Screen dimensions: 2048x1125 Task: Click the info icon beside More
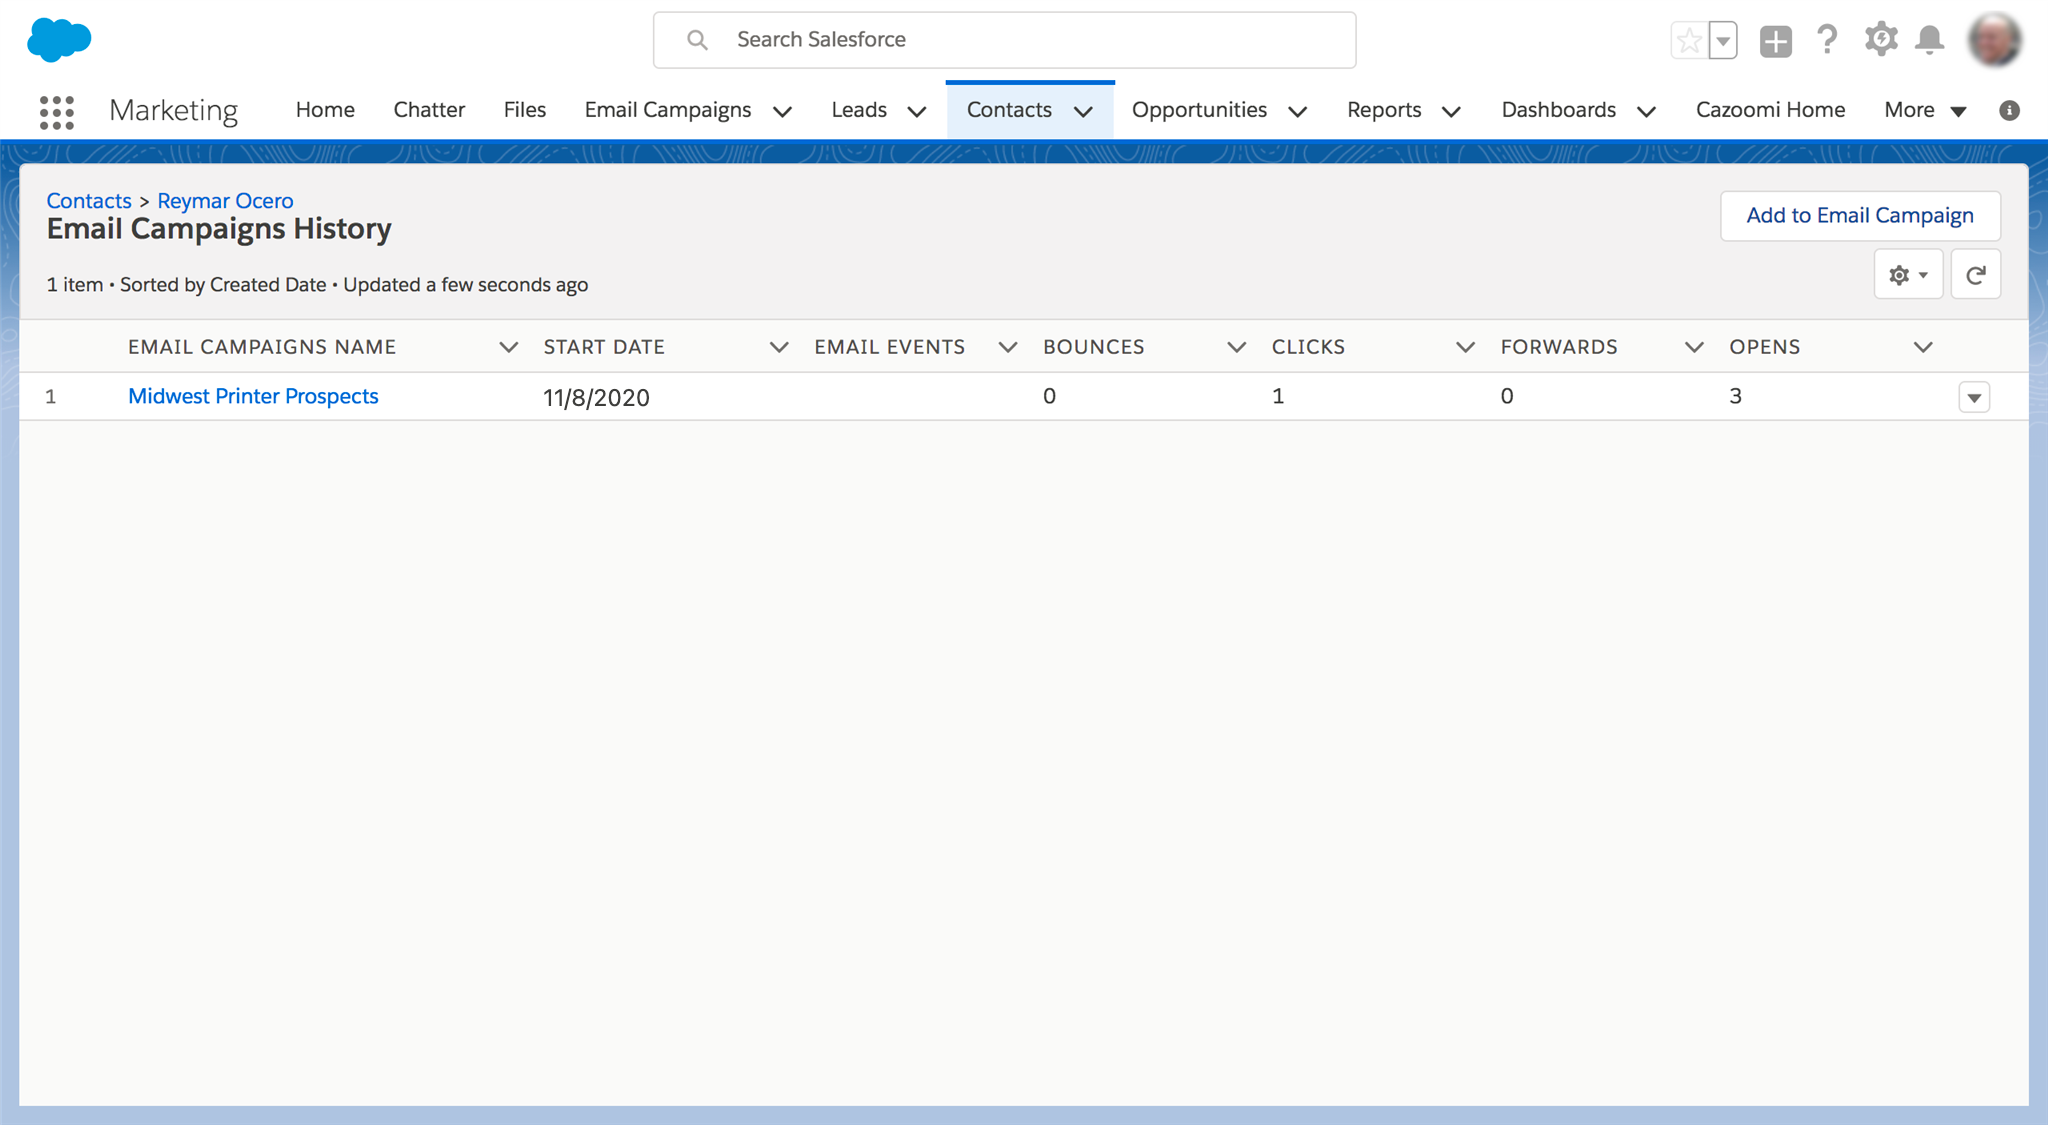2009,110
